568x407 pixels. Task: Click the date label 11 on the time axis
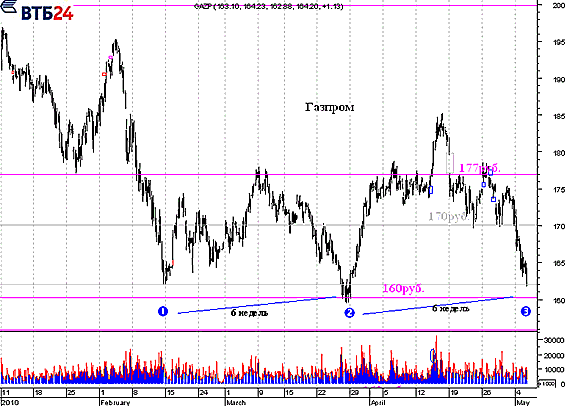6,393
